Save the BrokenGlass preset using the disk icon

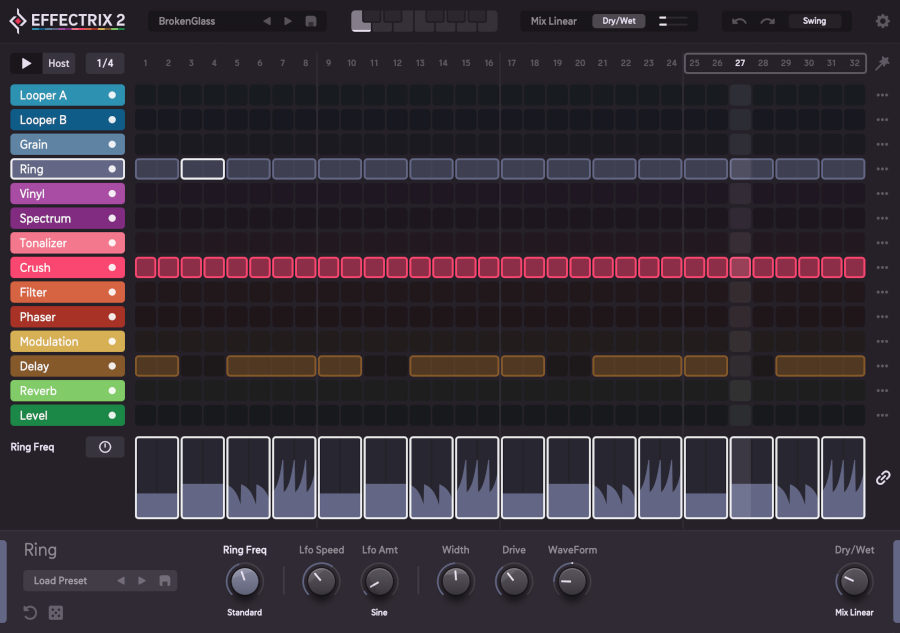310,20
